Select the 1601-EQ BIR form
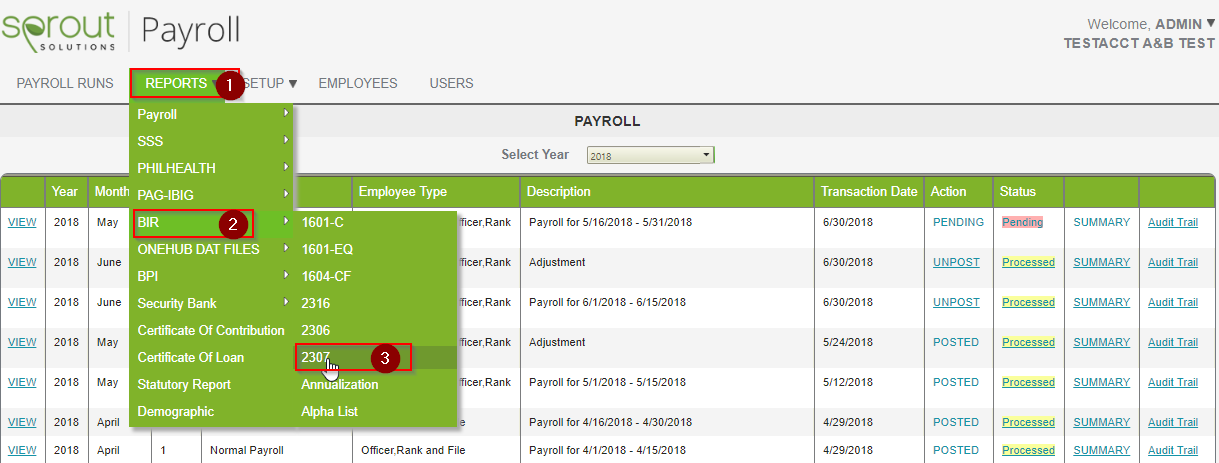 (376, 249)
